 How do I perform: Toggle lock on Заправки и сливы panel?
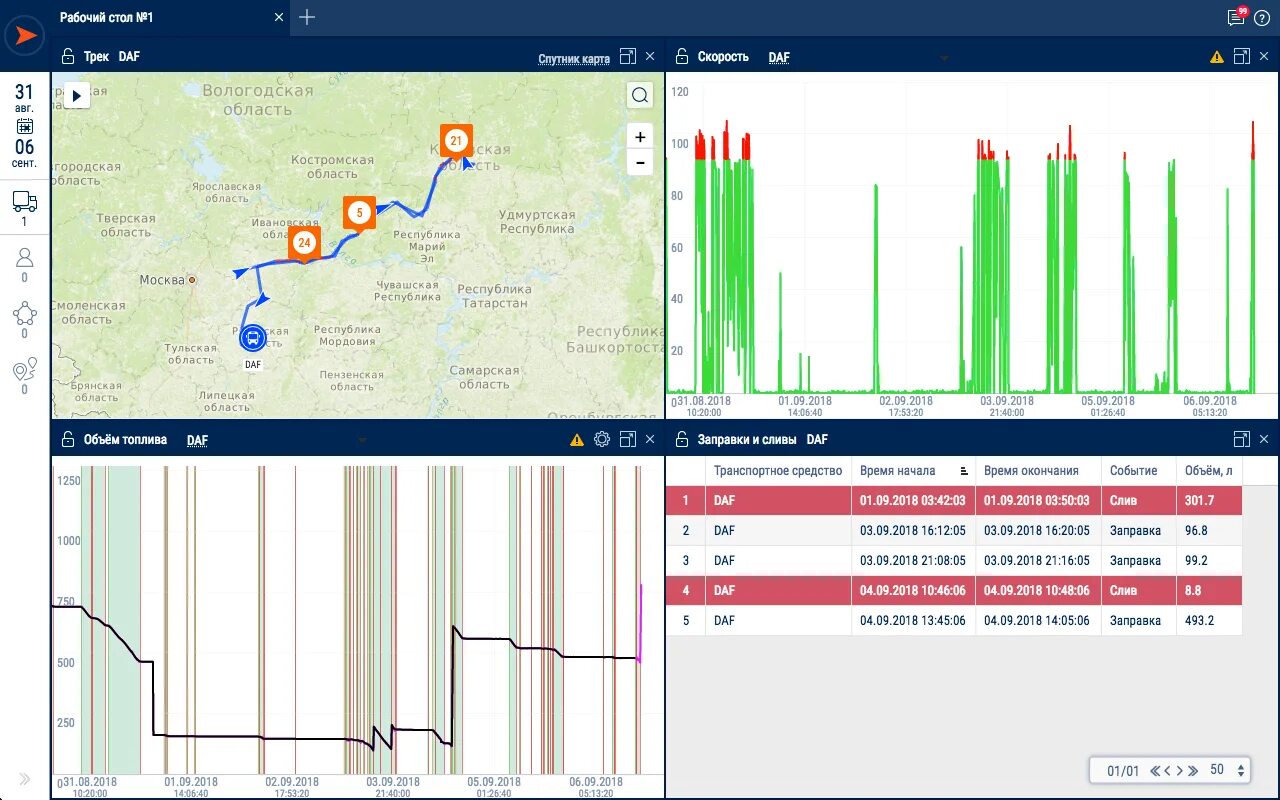pos(682,440)
